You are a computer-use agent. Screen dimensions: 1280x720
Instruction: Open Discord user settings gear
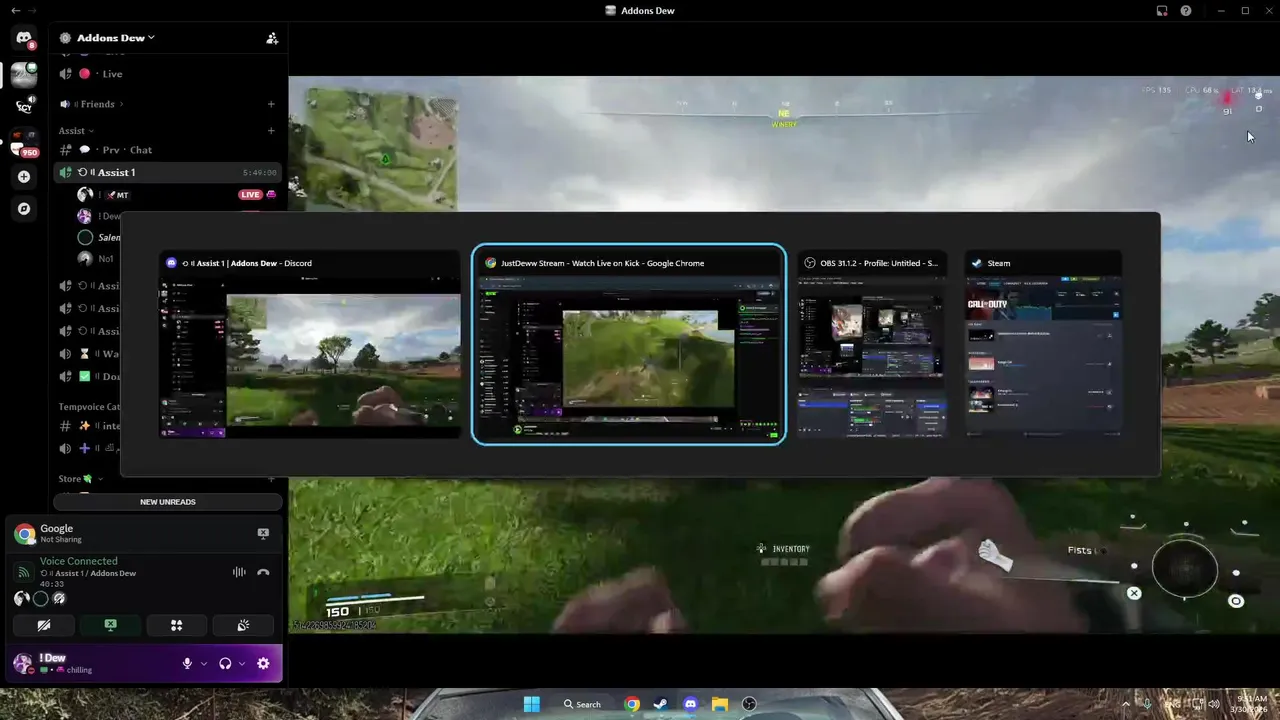pos(263,663)
